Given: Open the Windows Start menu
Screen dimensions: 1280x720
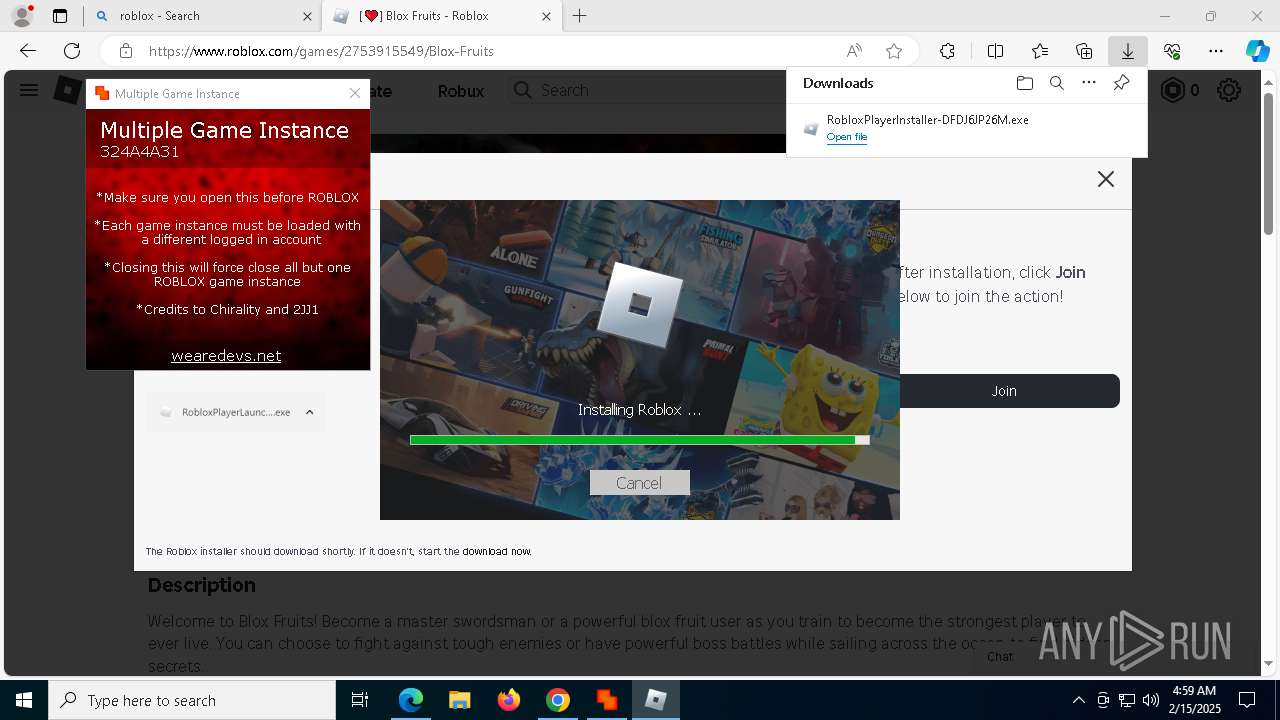Looking at the screenshot, I should pos(24,700).
